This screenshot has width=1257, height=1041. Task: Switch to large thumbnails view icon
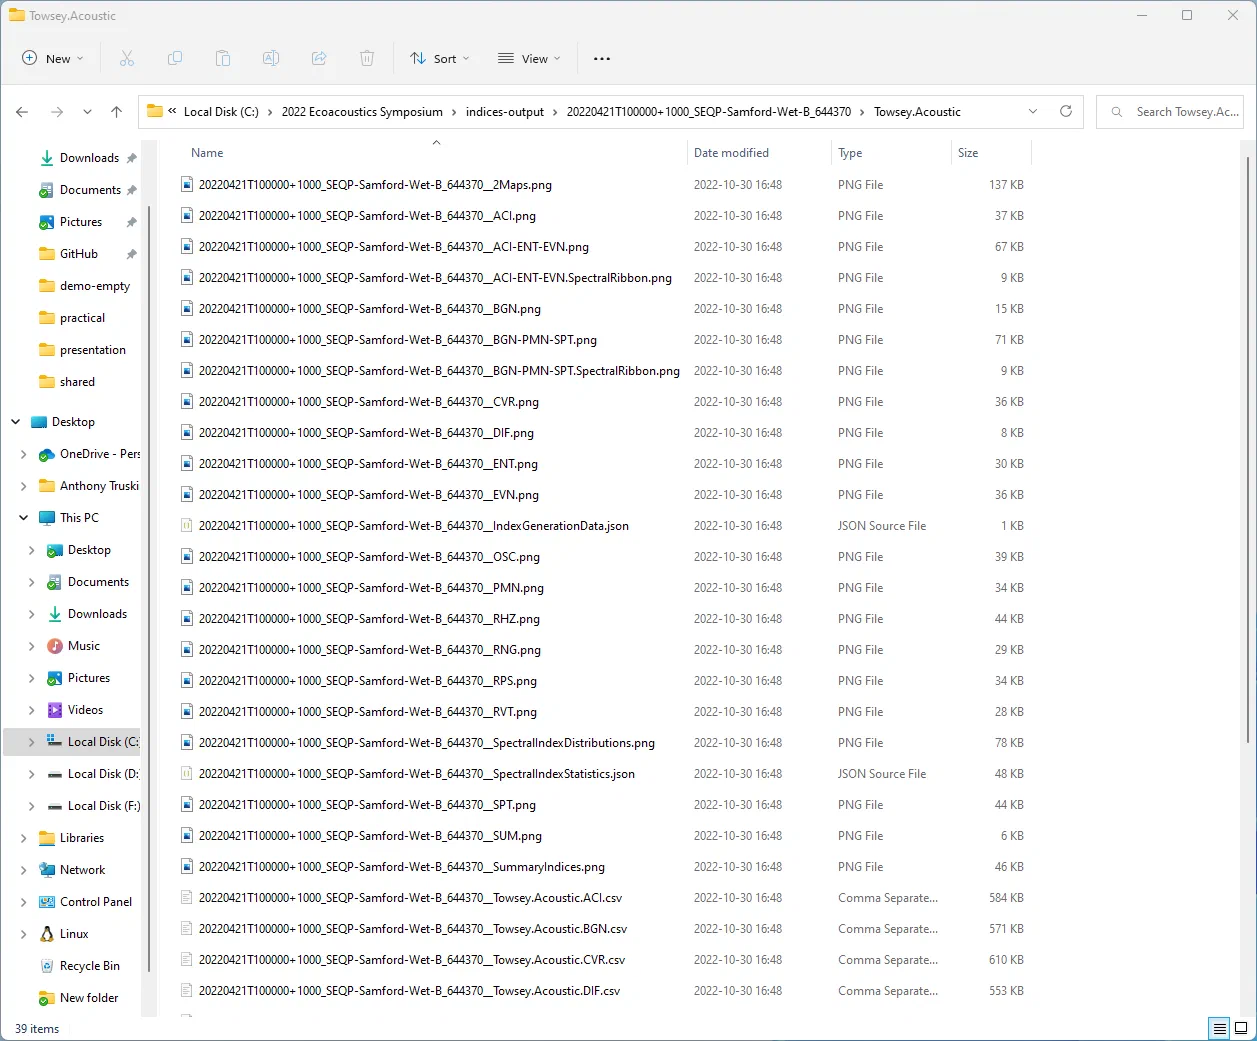point(1241,1028)
